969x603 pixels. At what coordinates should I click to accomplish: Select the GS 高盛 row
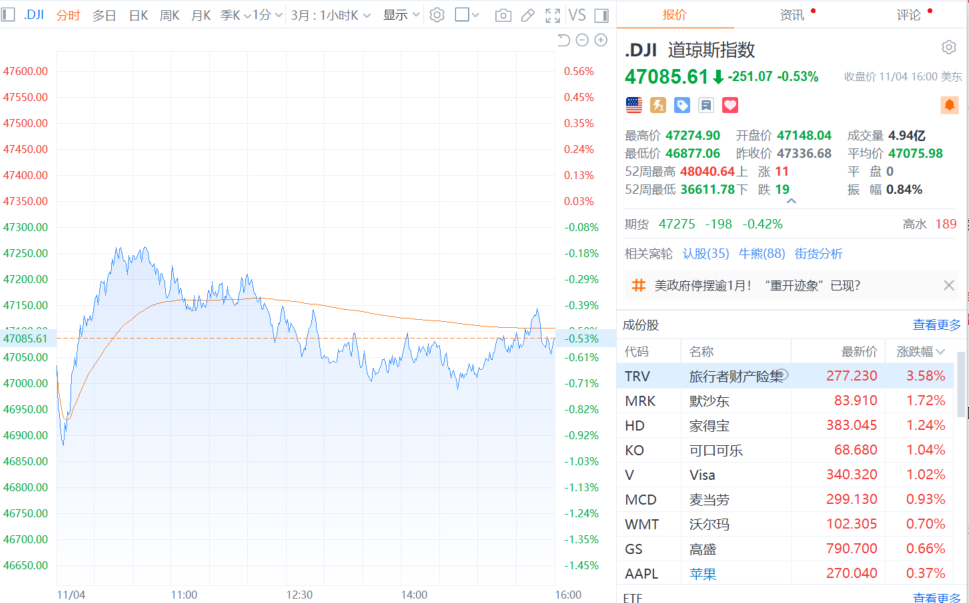[785, 549]
